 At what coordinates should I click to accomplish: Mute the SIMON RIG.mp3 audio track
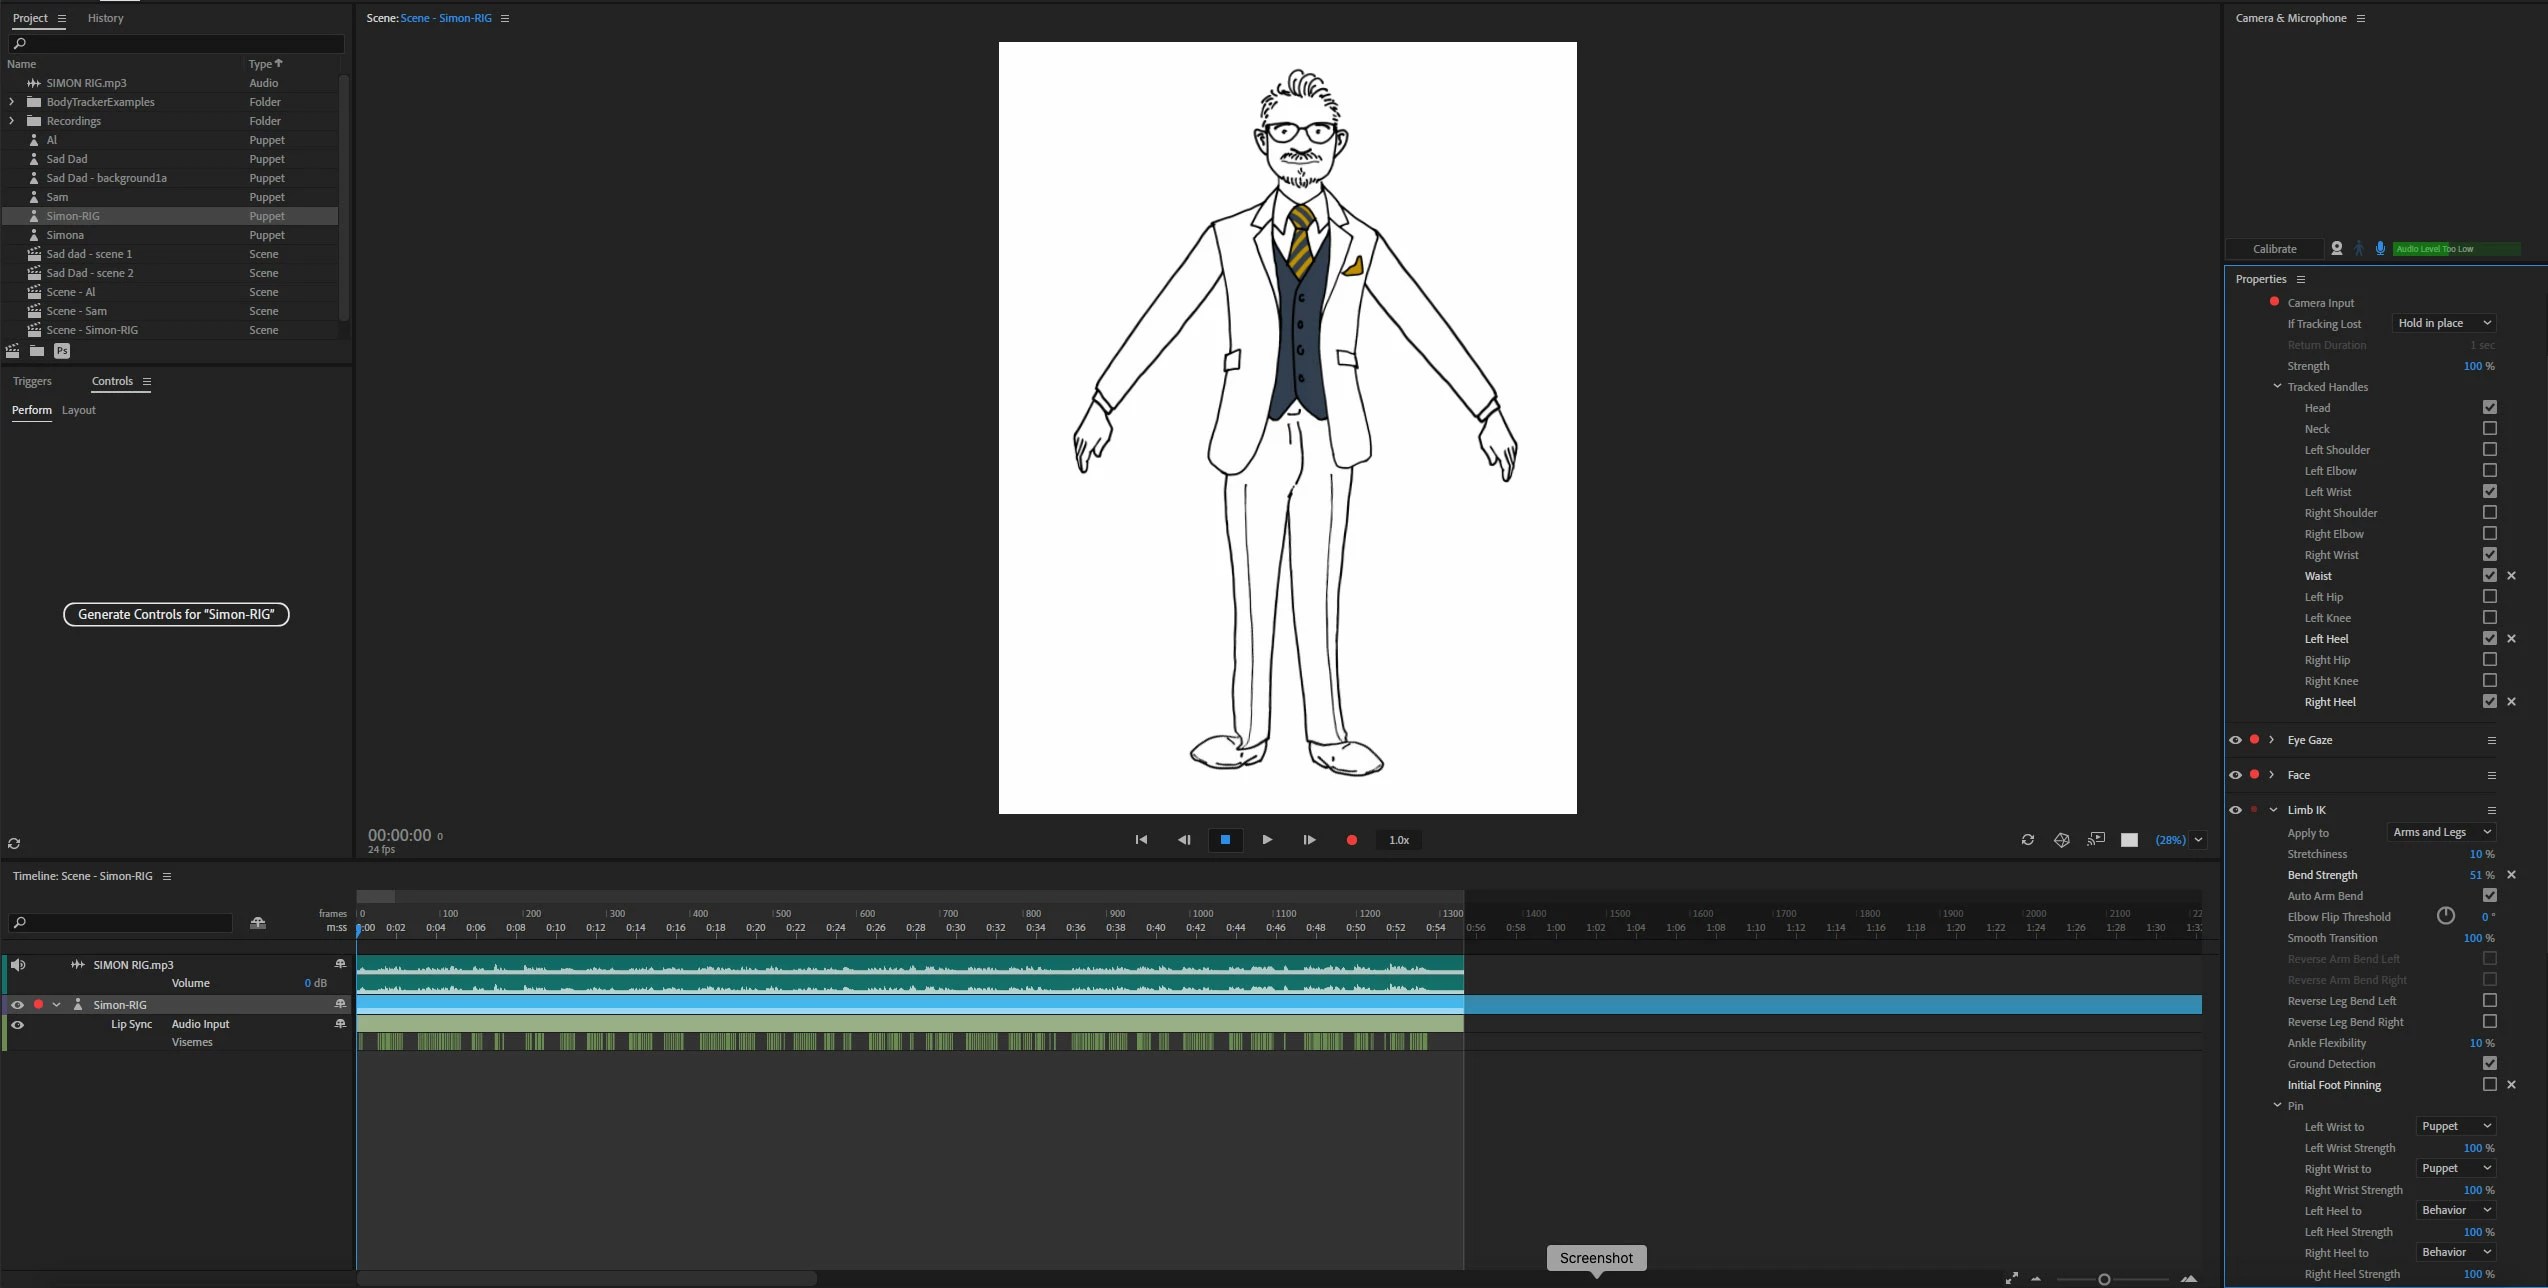(x=18, y=965)
